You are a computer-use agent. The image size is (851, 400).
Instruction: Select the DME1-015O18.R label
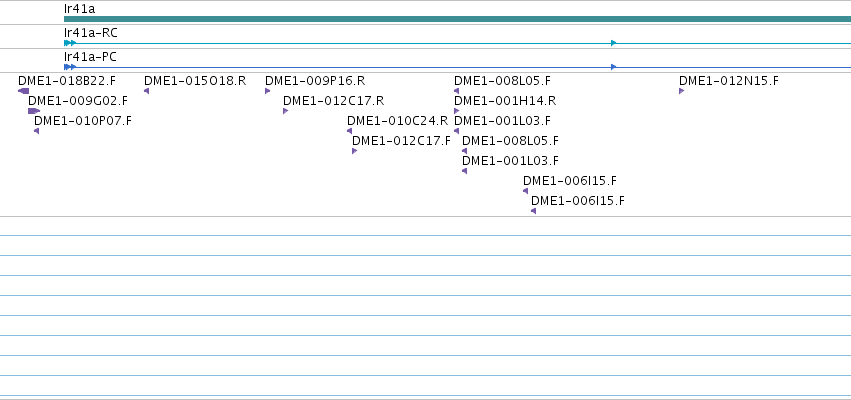coord(195,81)
